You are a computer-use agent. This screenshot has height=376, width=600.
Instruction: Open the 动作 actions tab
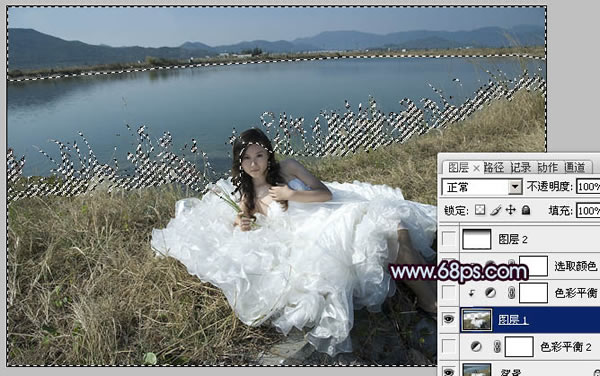pos(548,167)
